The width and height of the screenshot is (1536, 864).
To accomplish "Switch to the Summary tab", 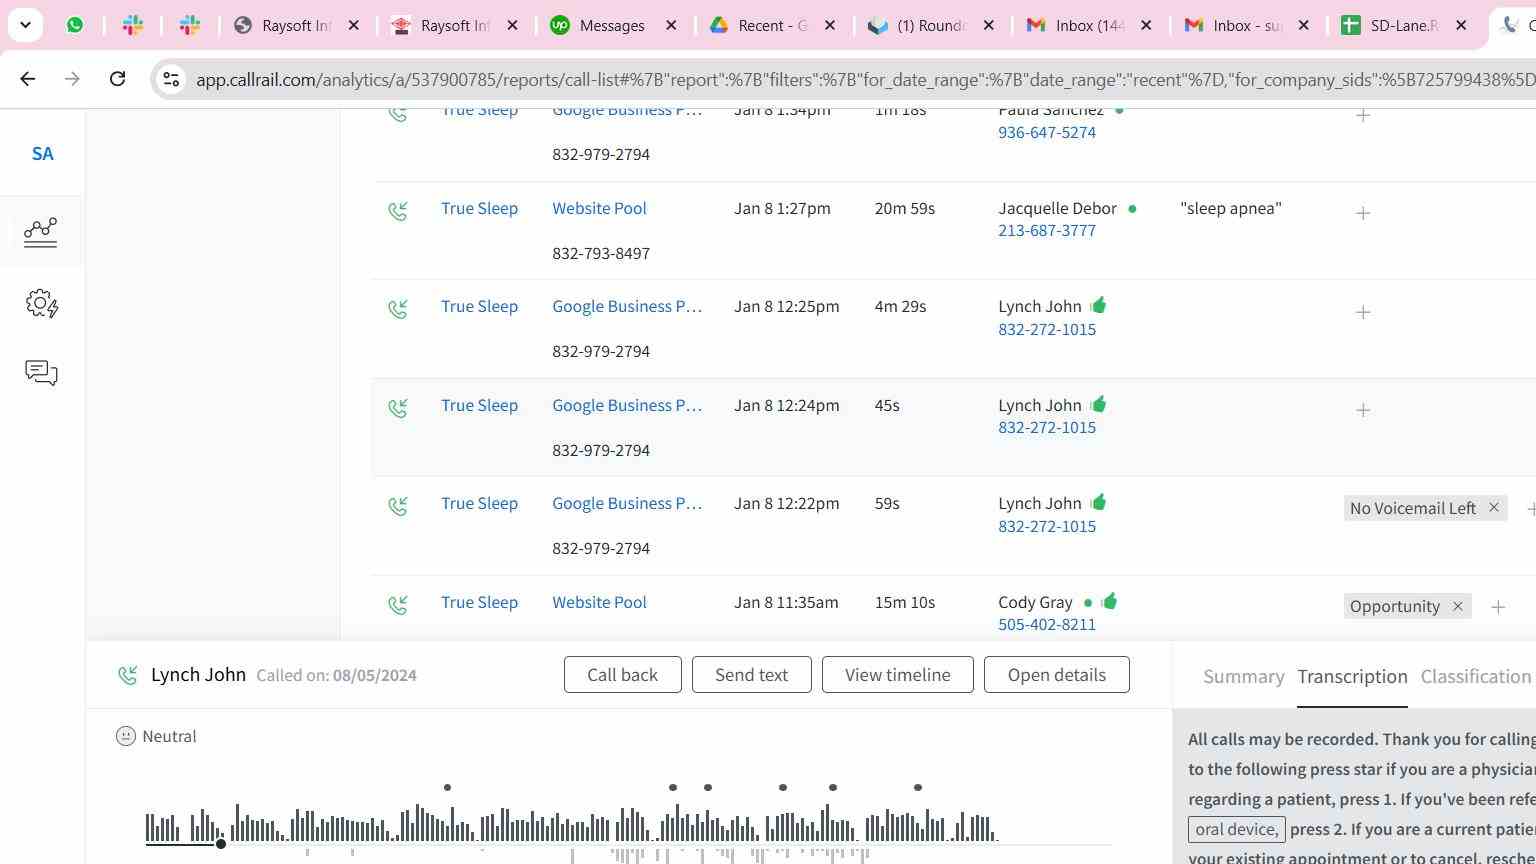I will tap(1243, 677).
